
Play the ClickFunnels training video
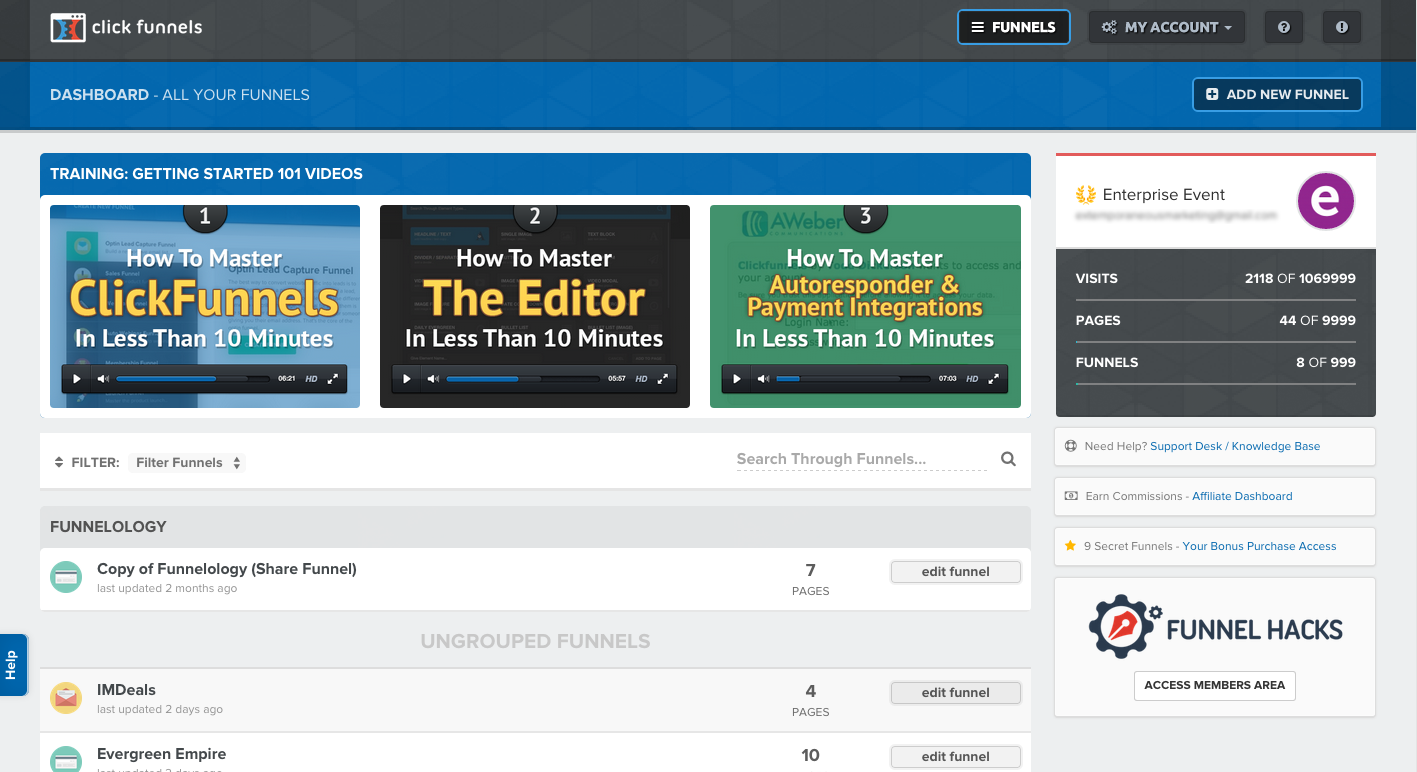point(76,379)
